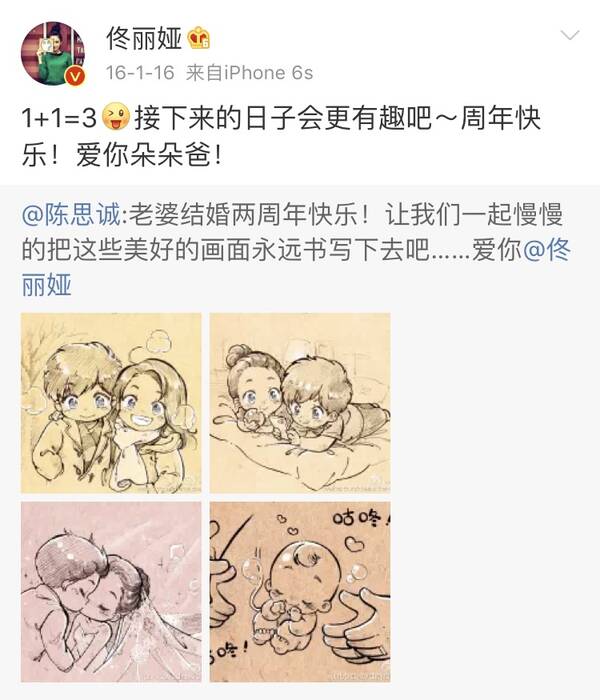View the pink kissing couple drawing
Screen dimensions: 600x700
click(x=111, y=592)
